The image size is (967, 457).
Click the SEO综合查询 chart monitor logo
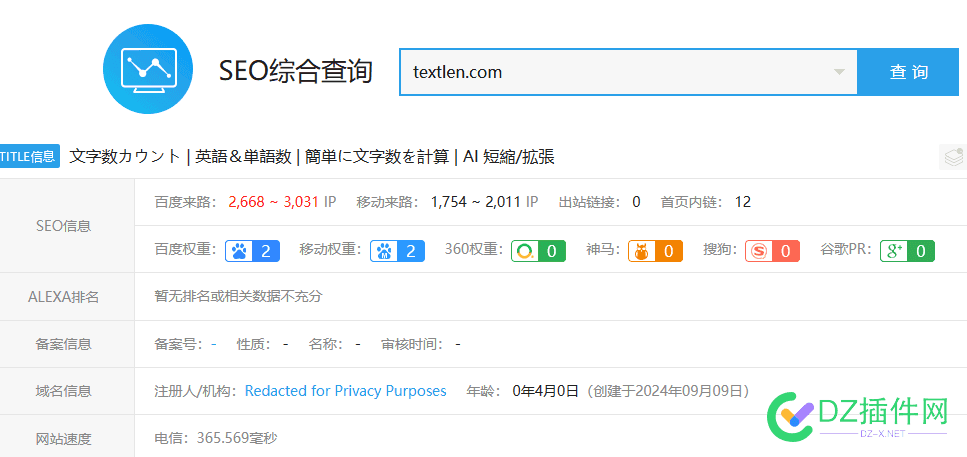pos(148,68)
